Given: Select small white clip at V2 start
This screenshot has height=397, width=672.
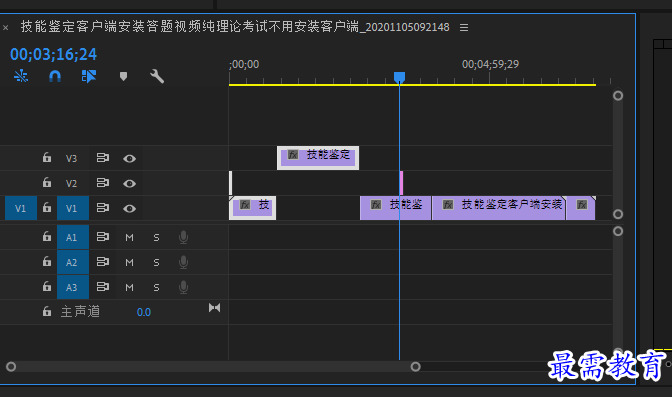Looking at the screenshot, I should (x=231, y=183).
